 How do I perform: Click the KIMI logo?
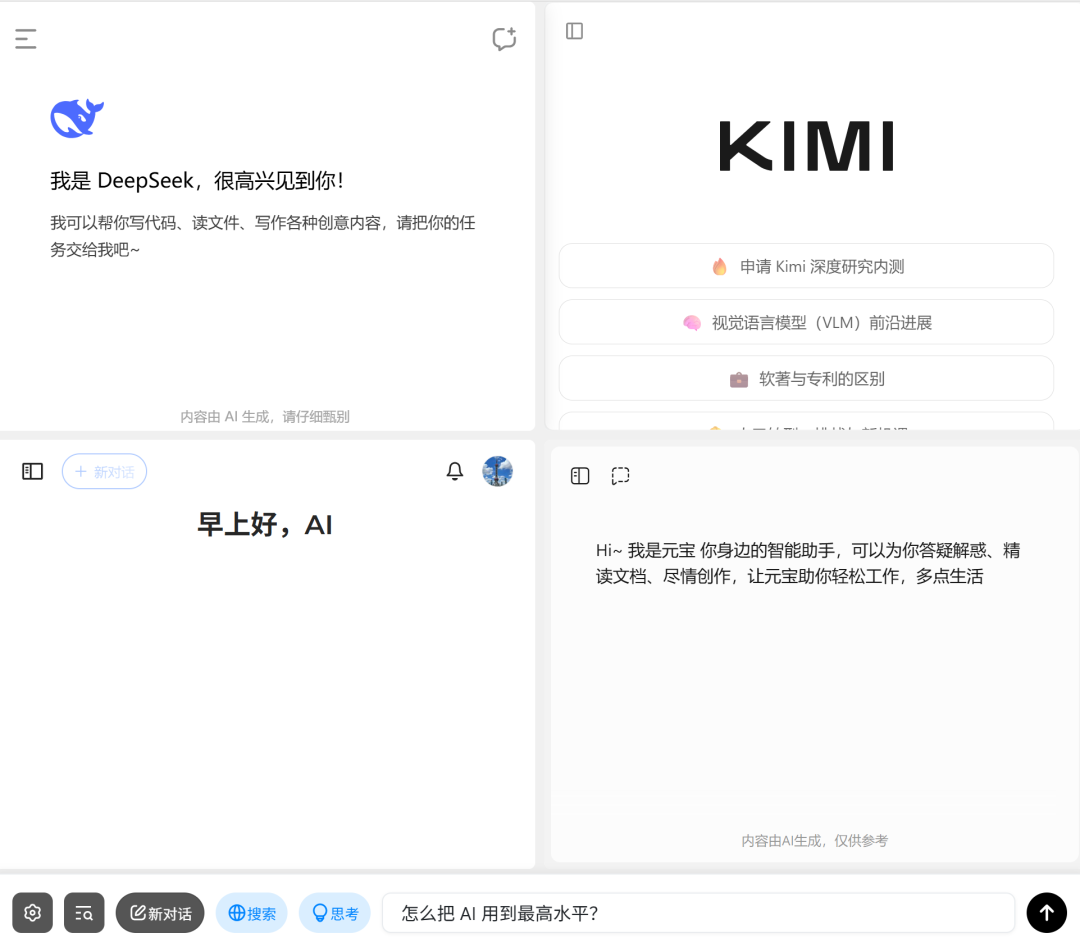coord(807,145)
